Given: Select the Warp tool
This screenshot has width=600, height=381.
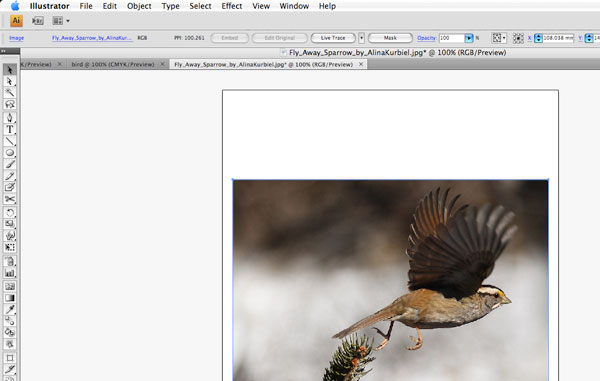Looking at the screenshot, I should (10, 236).
